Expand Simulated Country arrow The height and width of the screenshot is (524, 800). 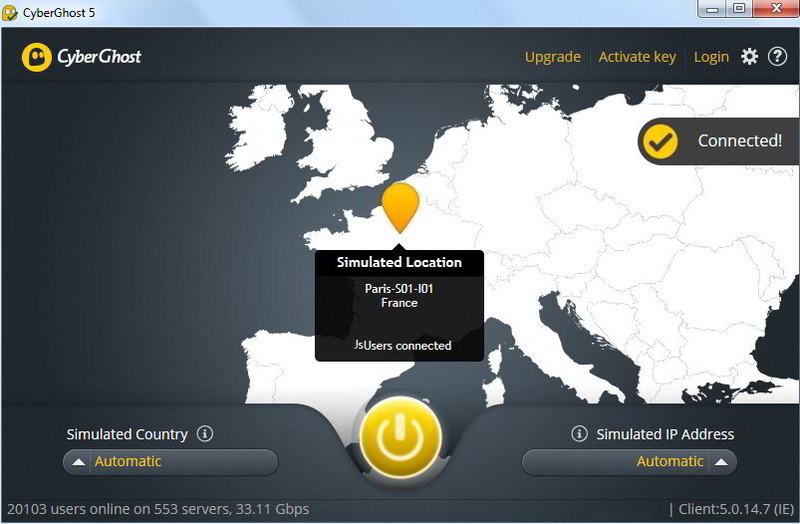pyautogui.click(x=78, y=462)
